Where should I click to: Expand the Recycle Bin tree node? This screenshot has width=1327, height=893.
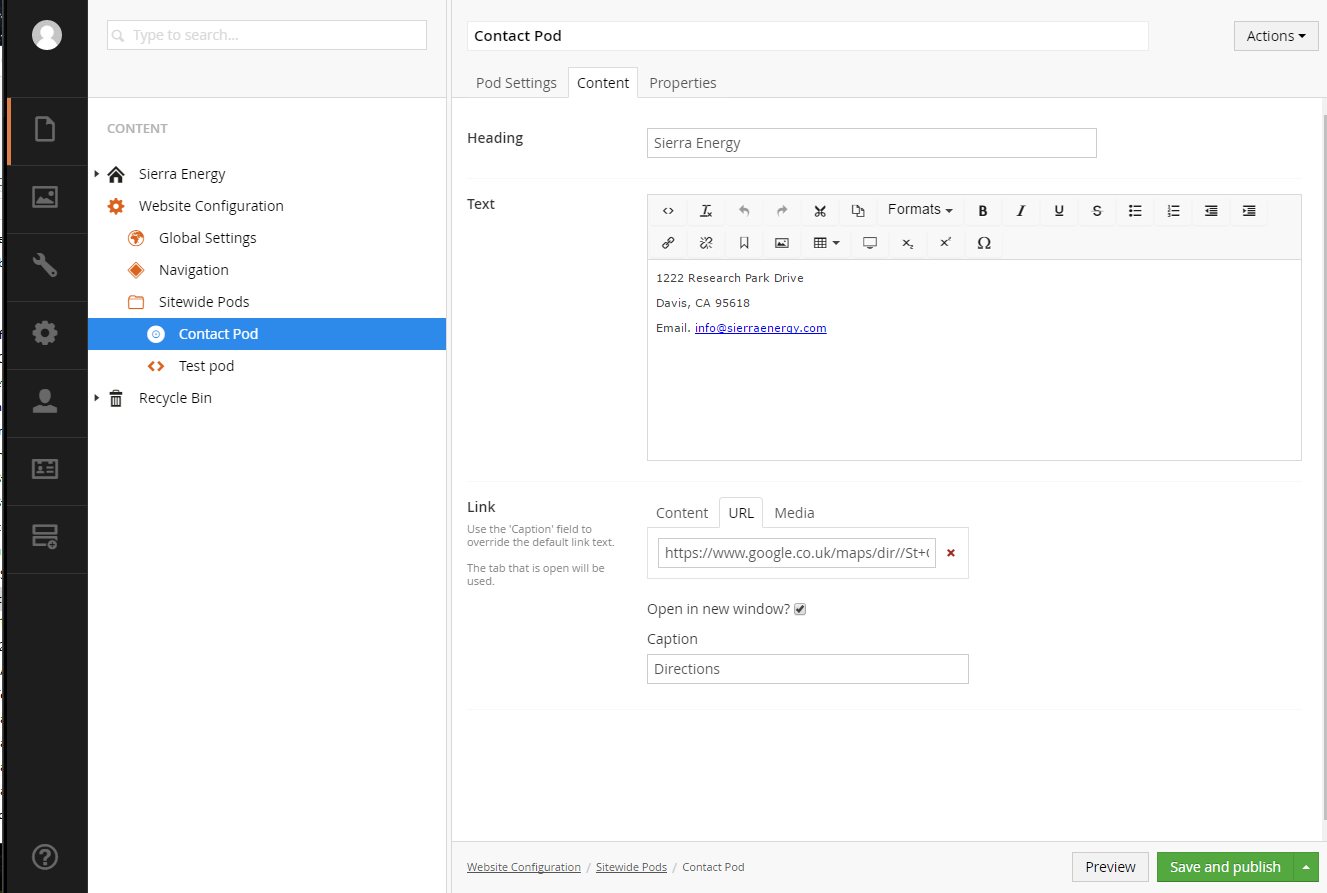point(97,398)
